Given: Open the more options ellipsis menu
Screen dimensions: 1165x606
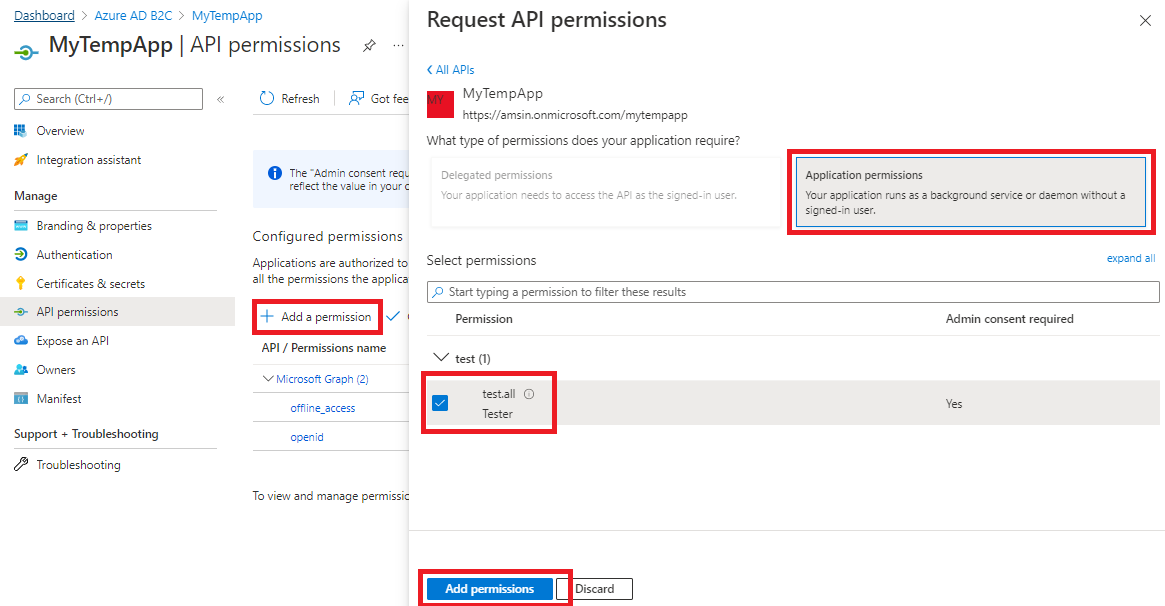Looking at the screenshot, I should point(398,46).
